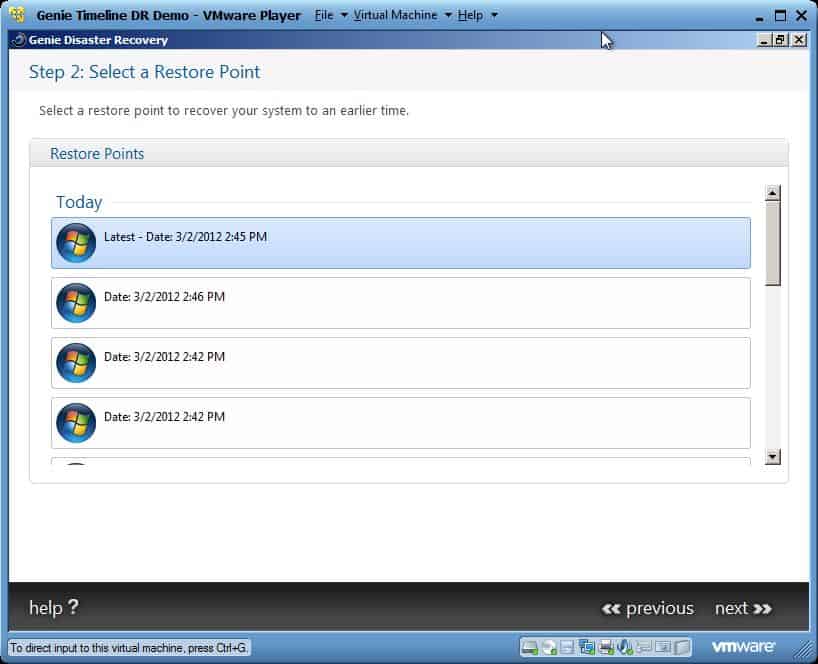Viewport: 818px width, 664px height.
Task: Click the 'Today' group heading
Action: pos(79,202)
